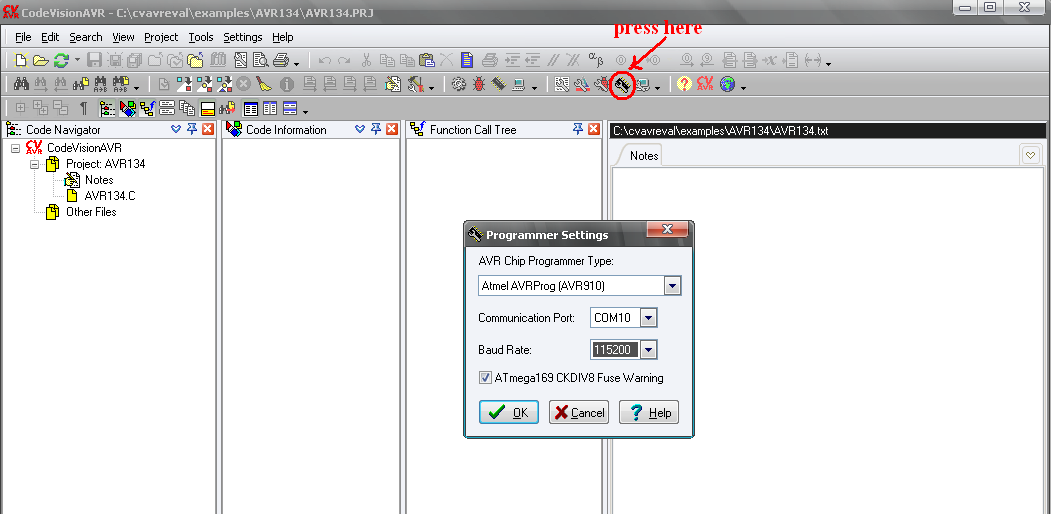Image resolution: width=1051 pixels, height=514 pixels.
Task: Toggle Messages panel toolbar icon
Action: (x=208, y=108)
